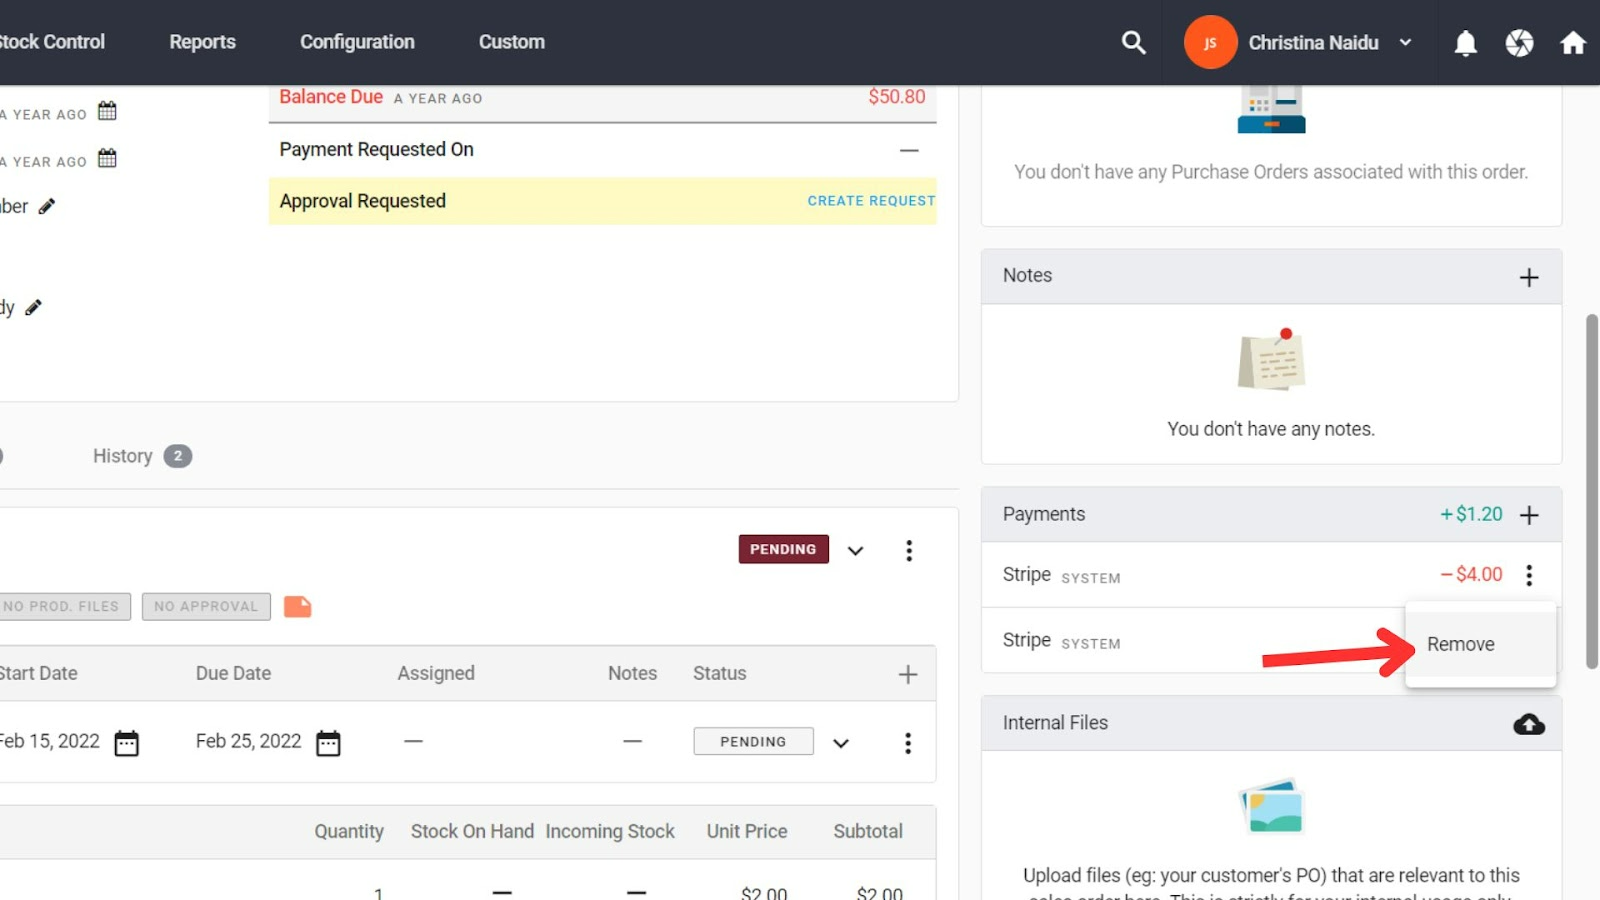Click the Unit Price column header

[x=747, y=831]
